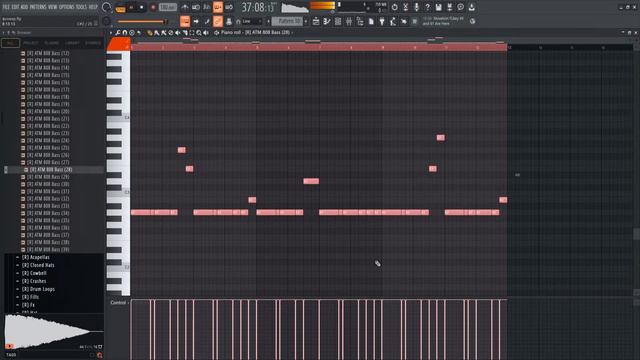Toggle the arrow step icon in second toolbar row
The image size is (640, 360).
(x=196, y=21)
